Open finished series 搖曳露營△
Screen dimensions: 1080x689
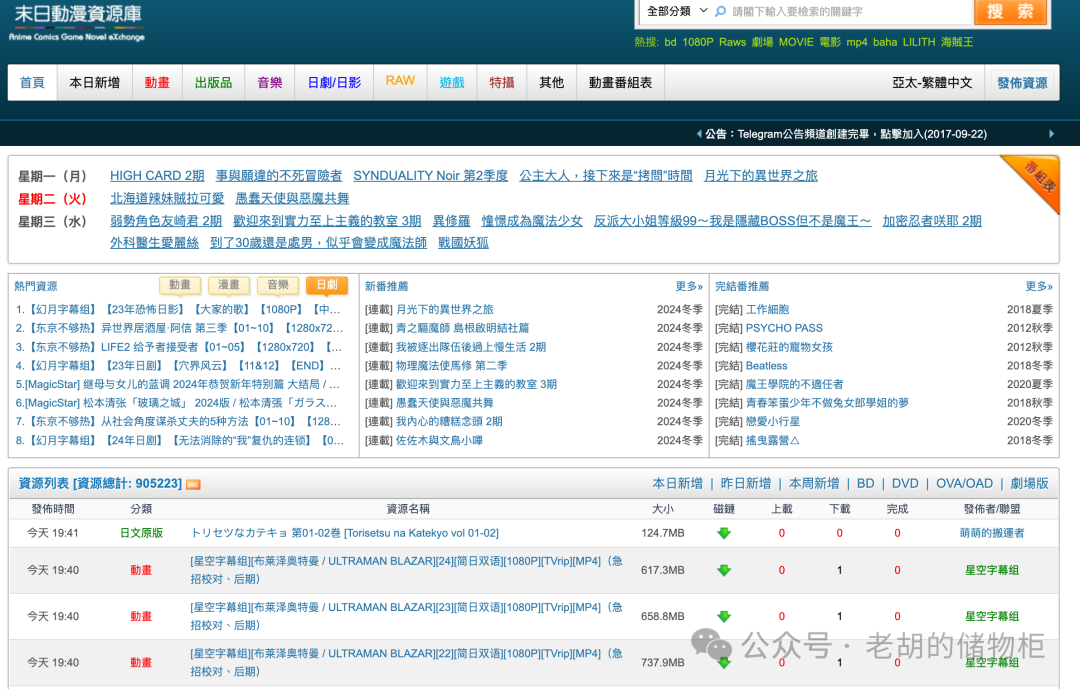pos(773,440)
